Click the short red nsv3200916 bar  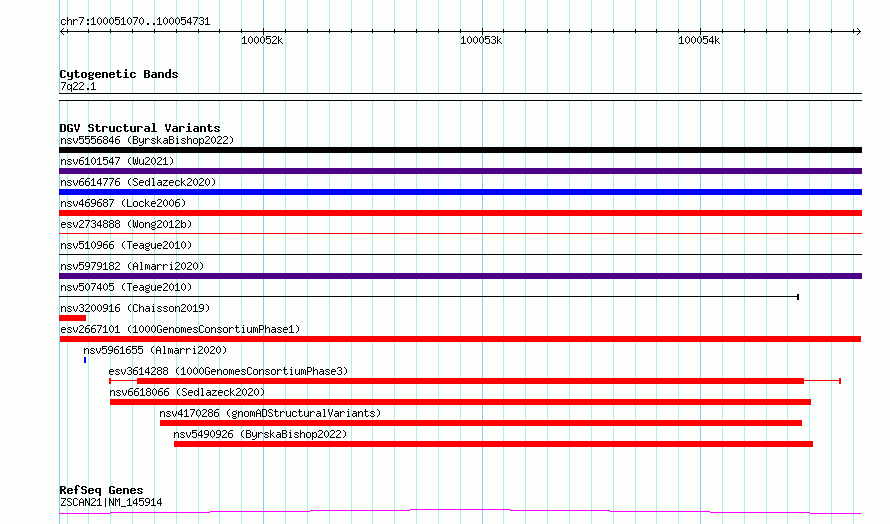tap(73, 318)
